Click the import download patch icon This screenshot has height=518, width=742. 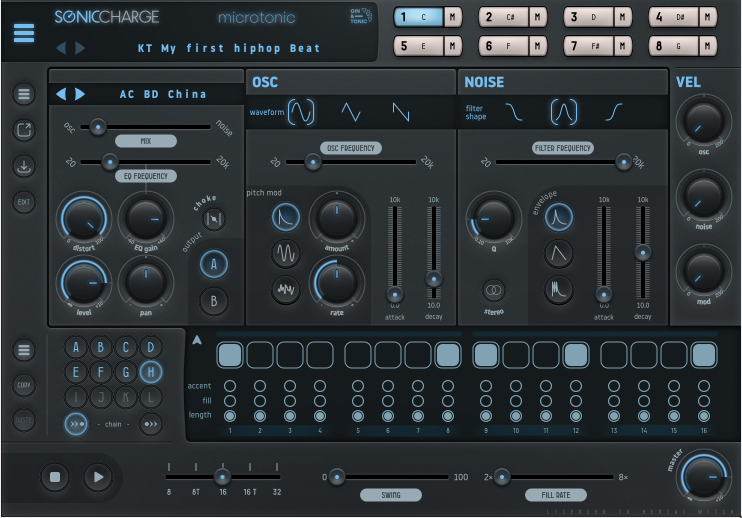[x=24, y=166]
